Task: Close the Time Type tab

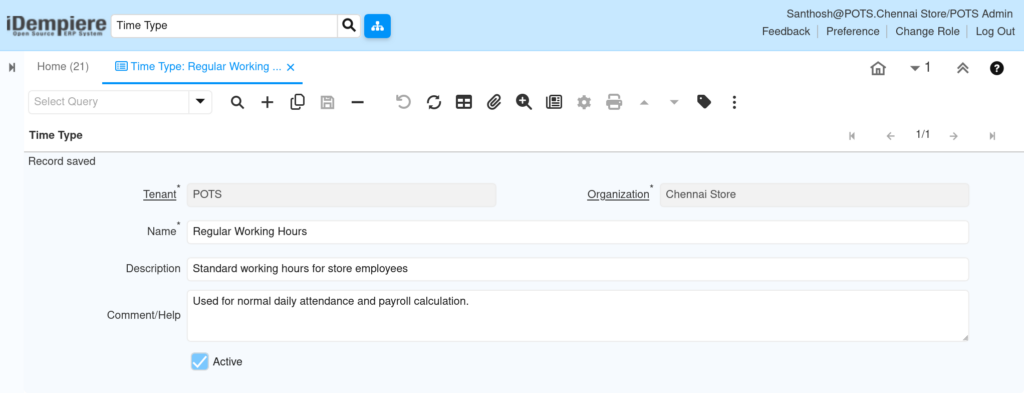Action: click(291, 67)
